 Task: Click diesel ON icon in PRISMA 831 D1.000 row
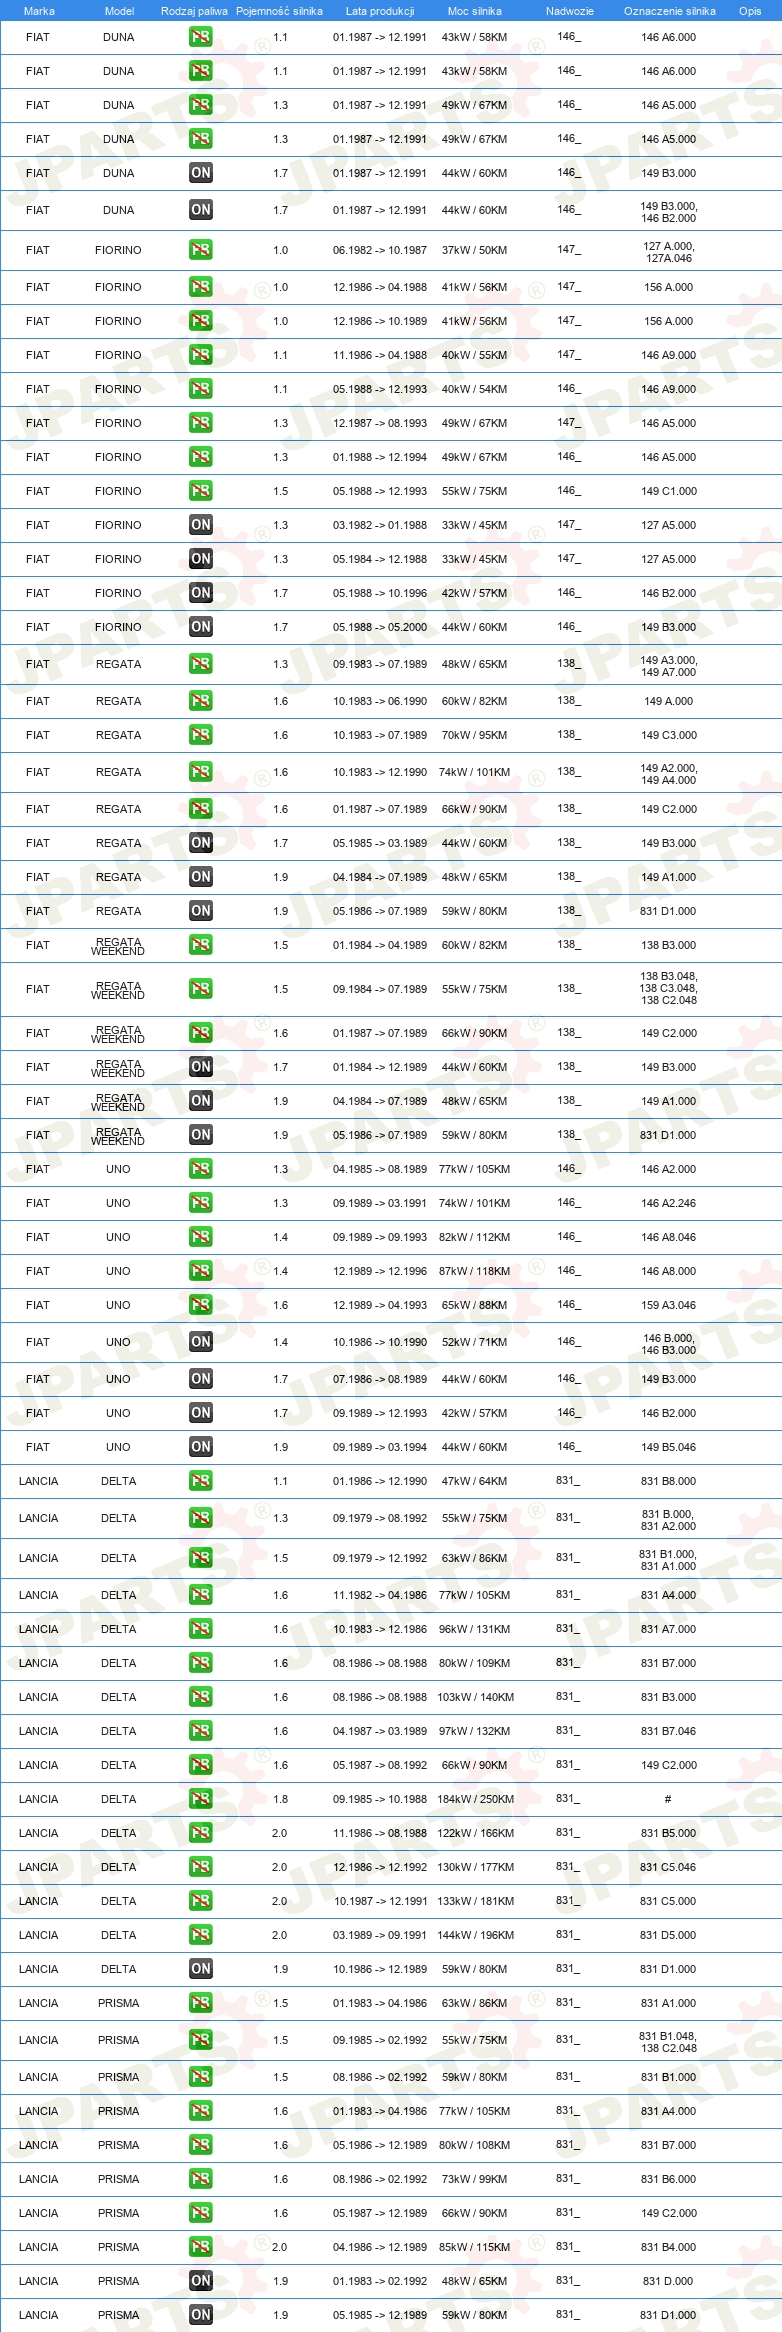pyautogui.click(x=201, y=2315)
